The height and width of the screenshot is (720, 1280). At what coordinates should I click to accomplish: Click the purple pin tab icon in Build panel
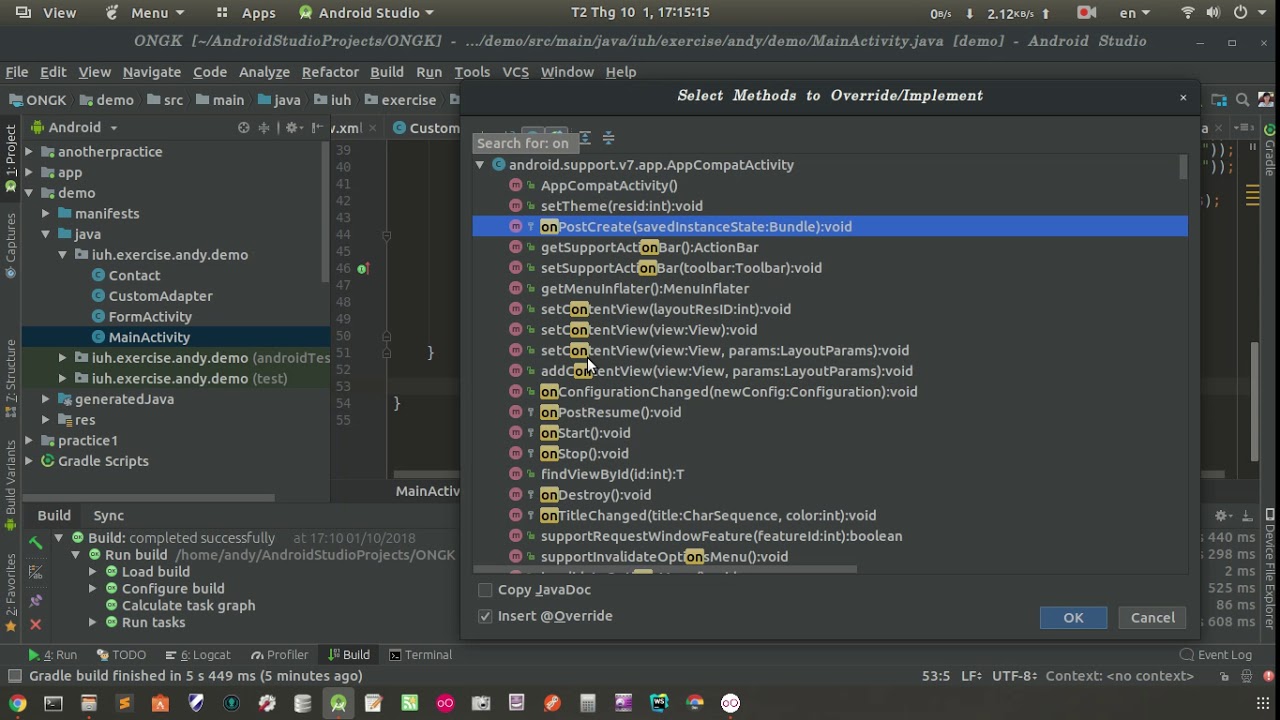pyautogui.click(x=35, y=600)
